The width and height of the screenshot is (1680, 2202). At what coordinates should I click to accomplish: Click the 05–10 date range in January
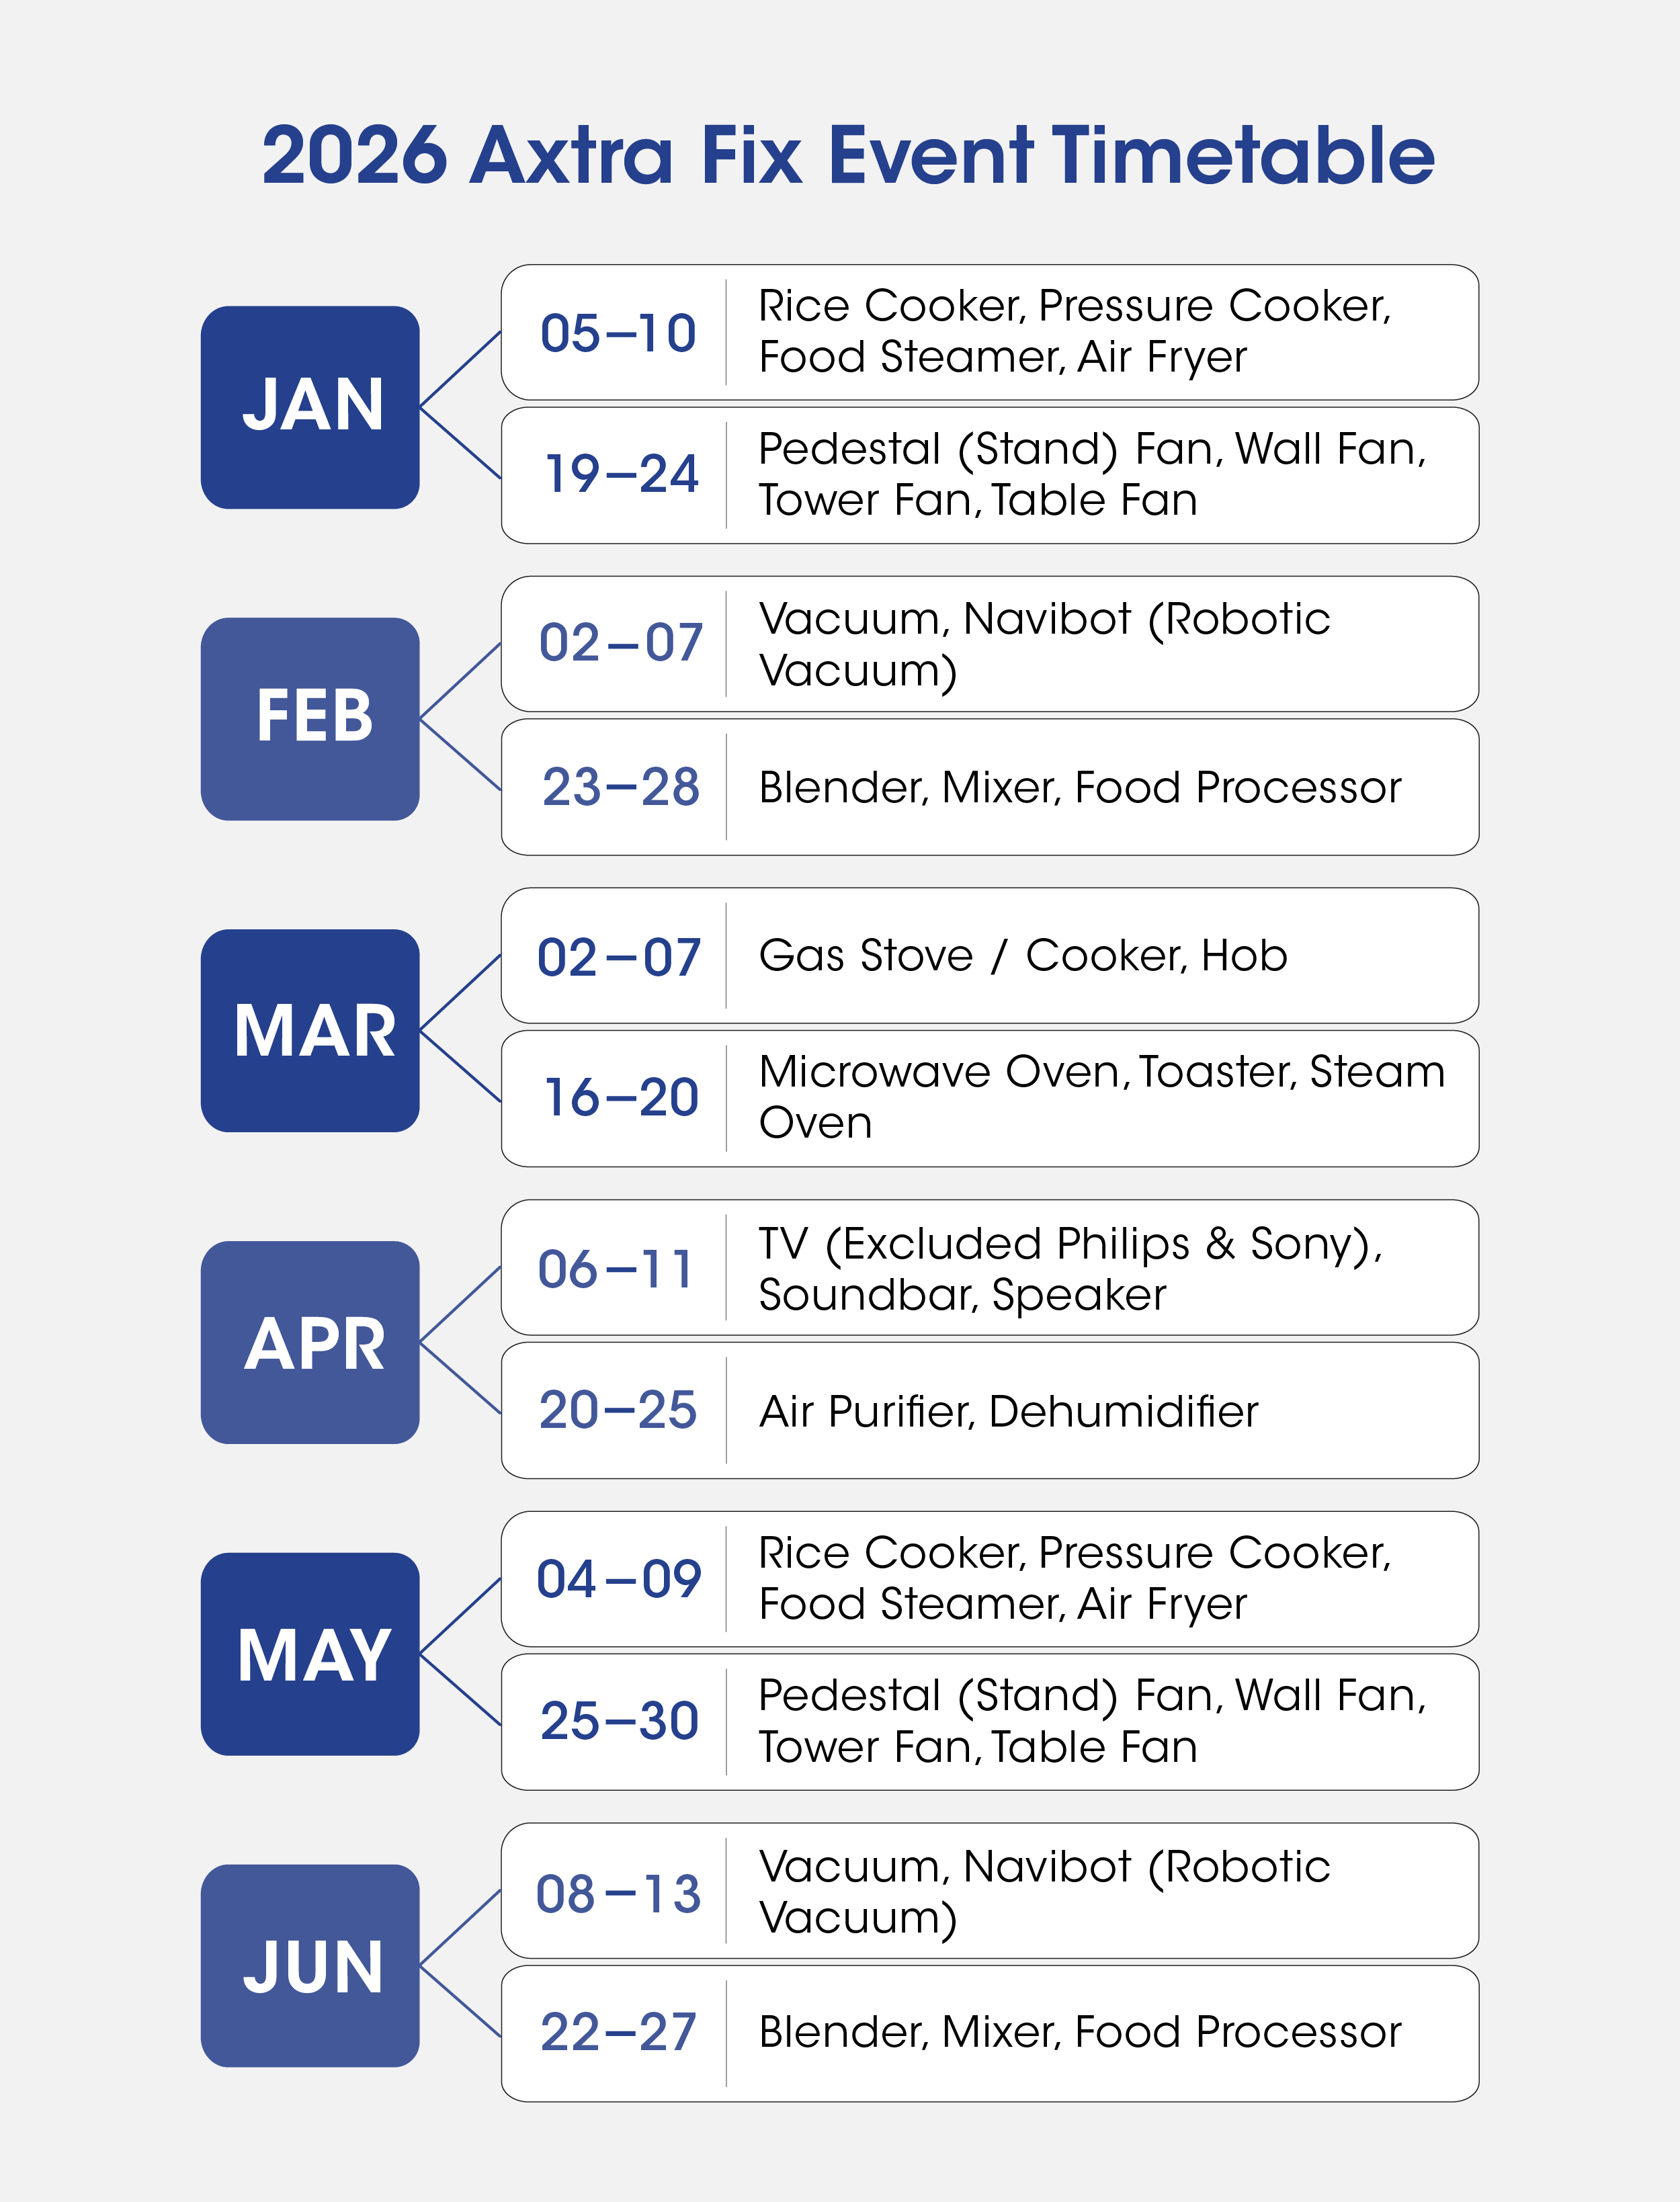click(618, 333)
